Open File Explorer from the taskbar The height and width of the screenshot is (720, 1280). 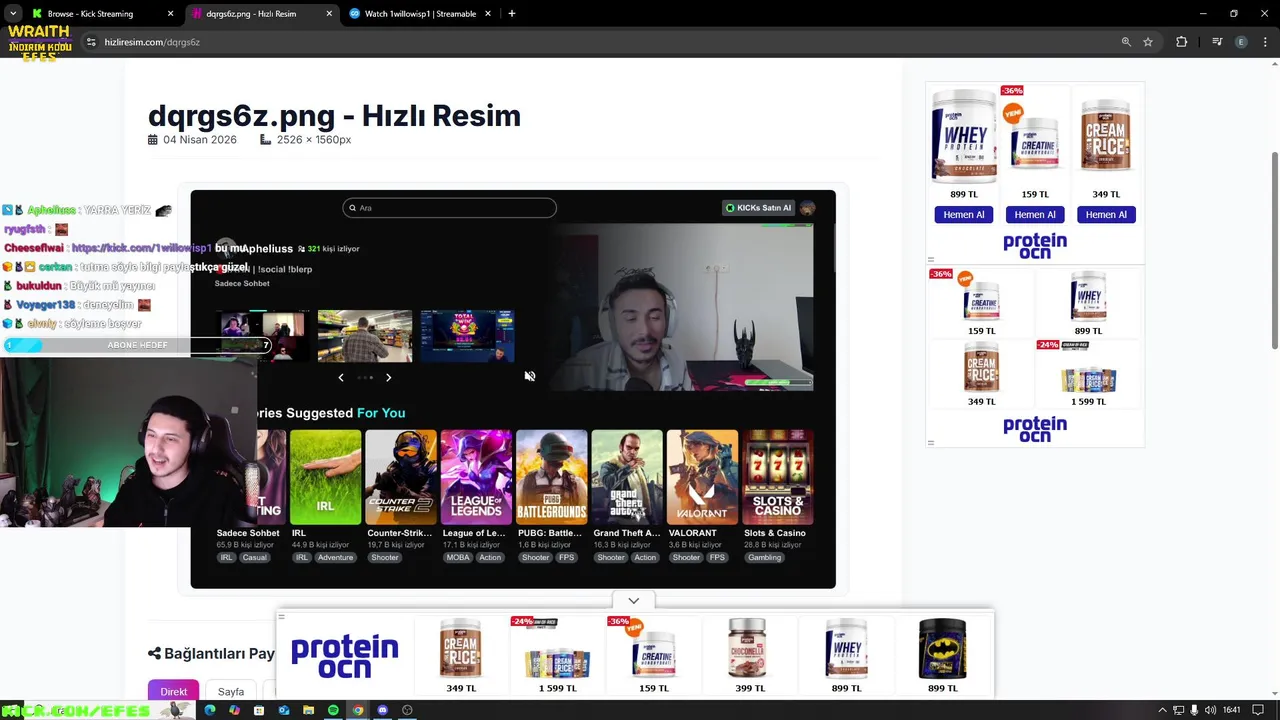click(x=308, y=710)
